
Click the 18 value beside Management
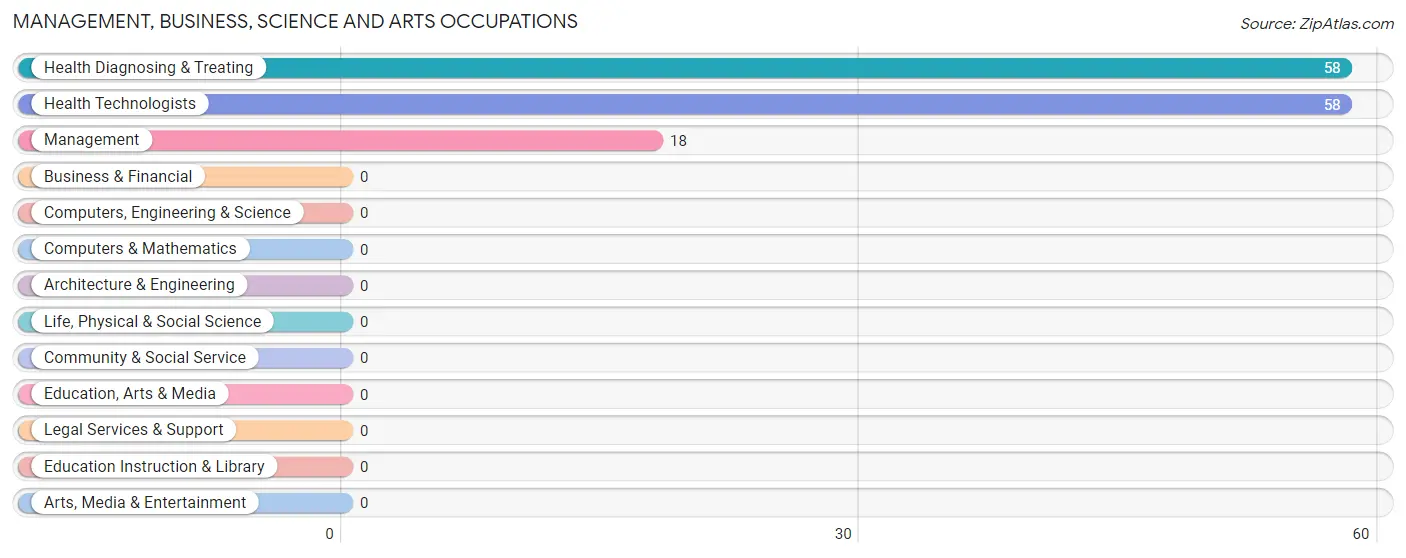pyautogui.click(x=678, y=141)
